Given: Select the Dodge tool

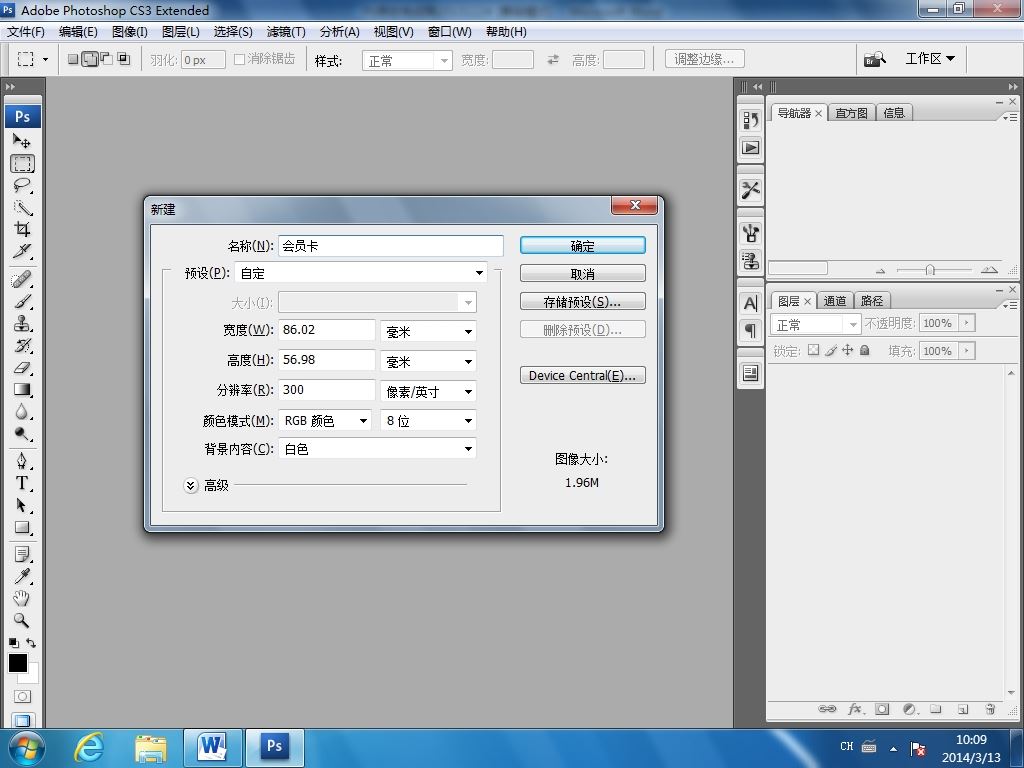Looking at the screenshot, I should click(22, 434).
